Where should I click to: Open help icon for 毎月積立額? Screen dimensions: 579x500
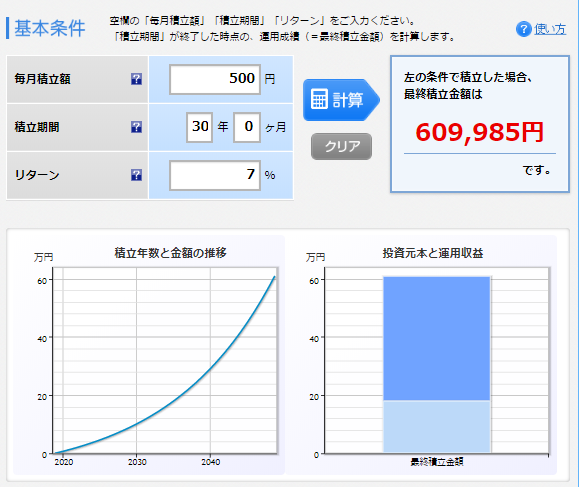pos(136,79)
